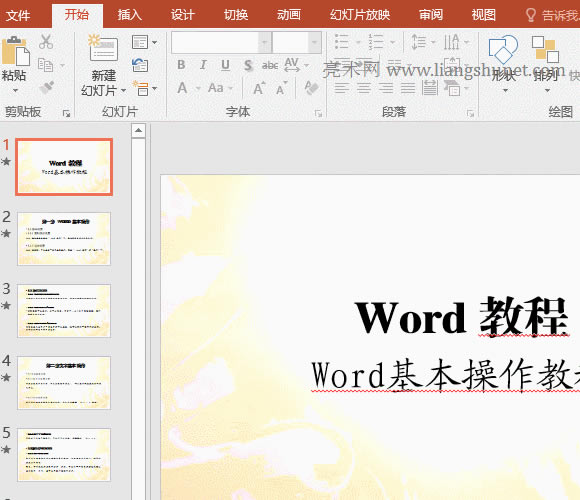Select slide 1 thumbnail Word 教程
The image size is (580, 500).
64,167
